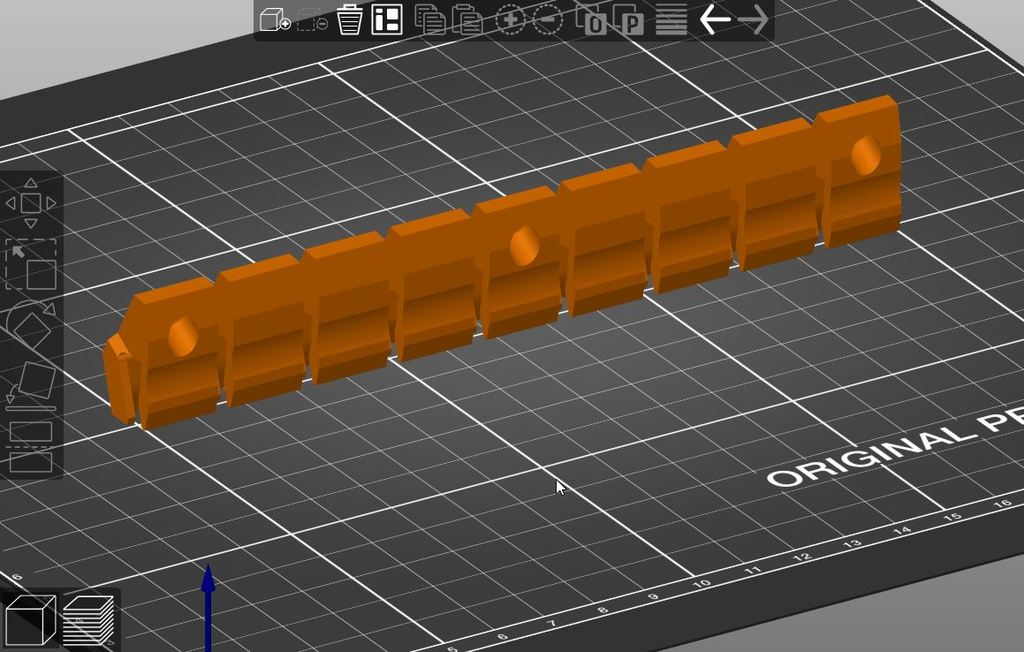Click the Add instance plus icon
The image size is (1024, 652).
click(510, 20)
